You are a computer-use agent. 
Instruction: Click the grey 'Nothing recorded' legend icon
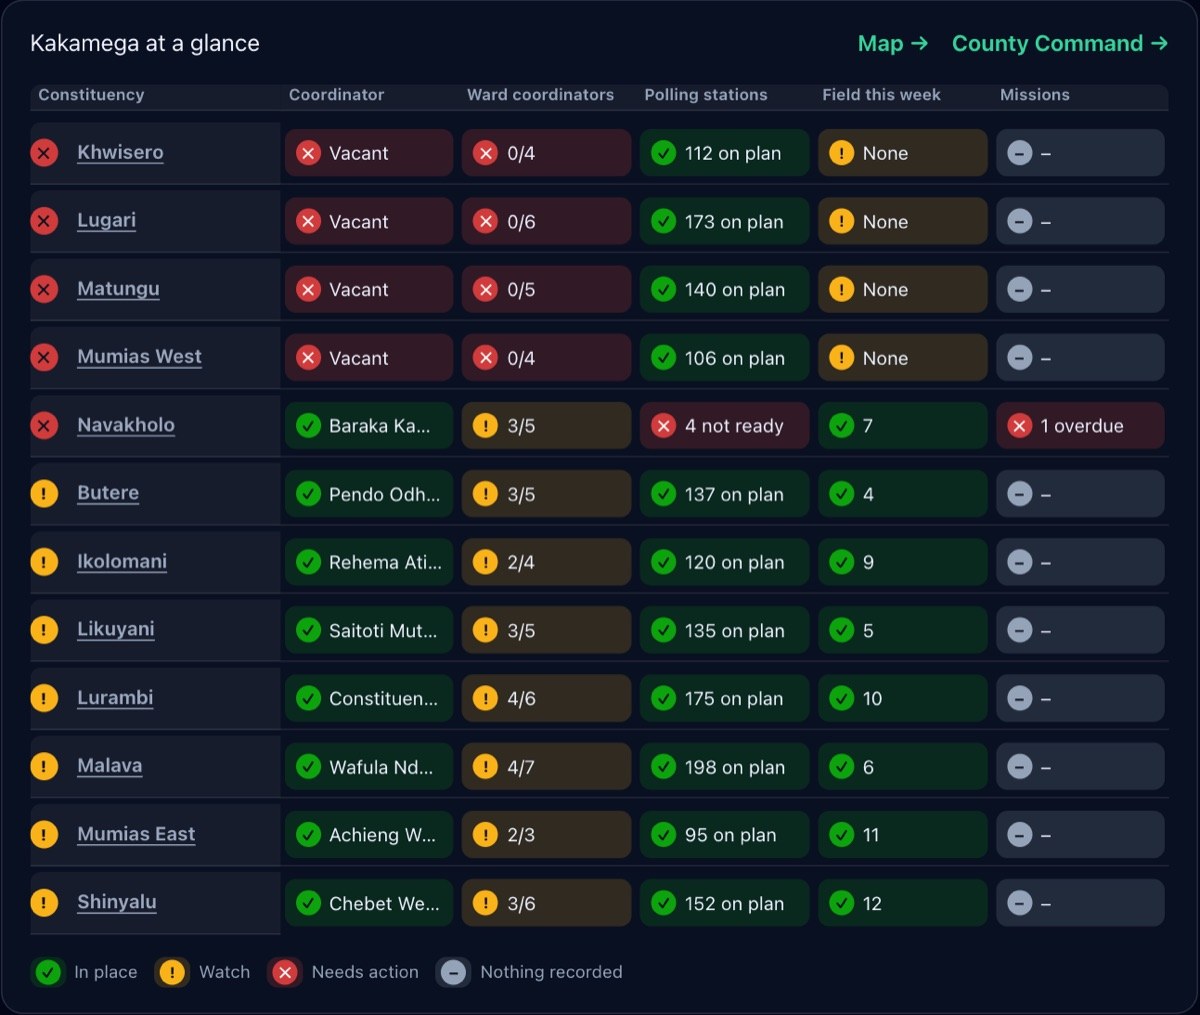coord(453,972)
